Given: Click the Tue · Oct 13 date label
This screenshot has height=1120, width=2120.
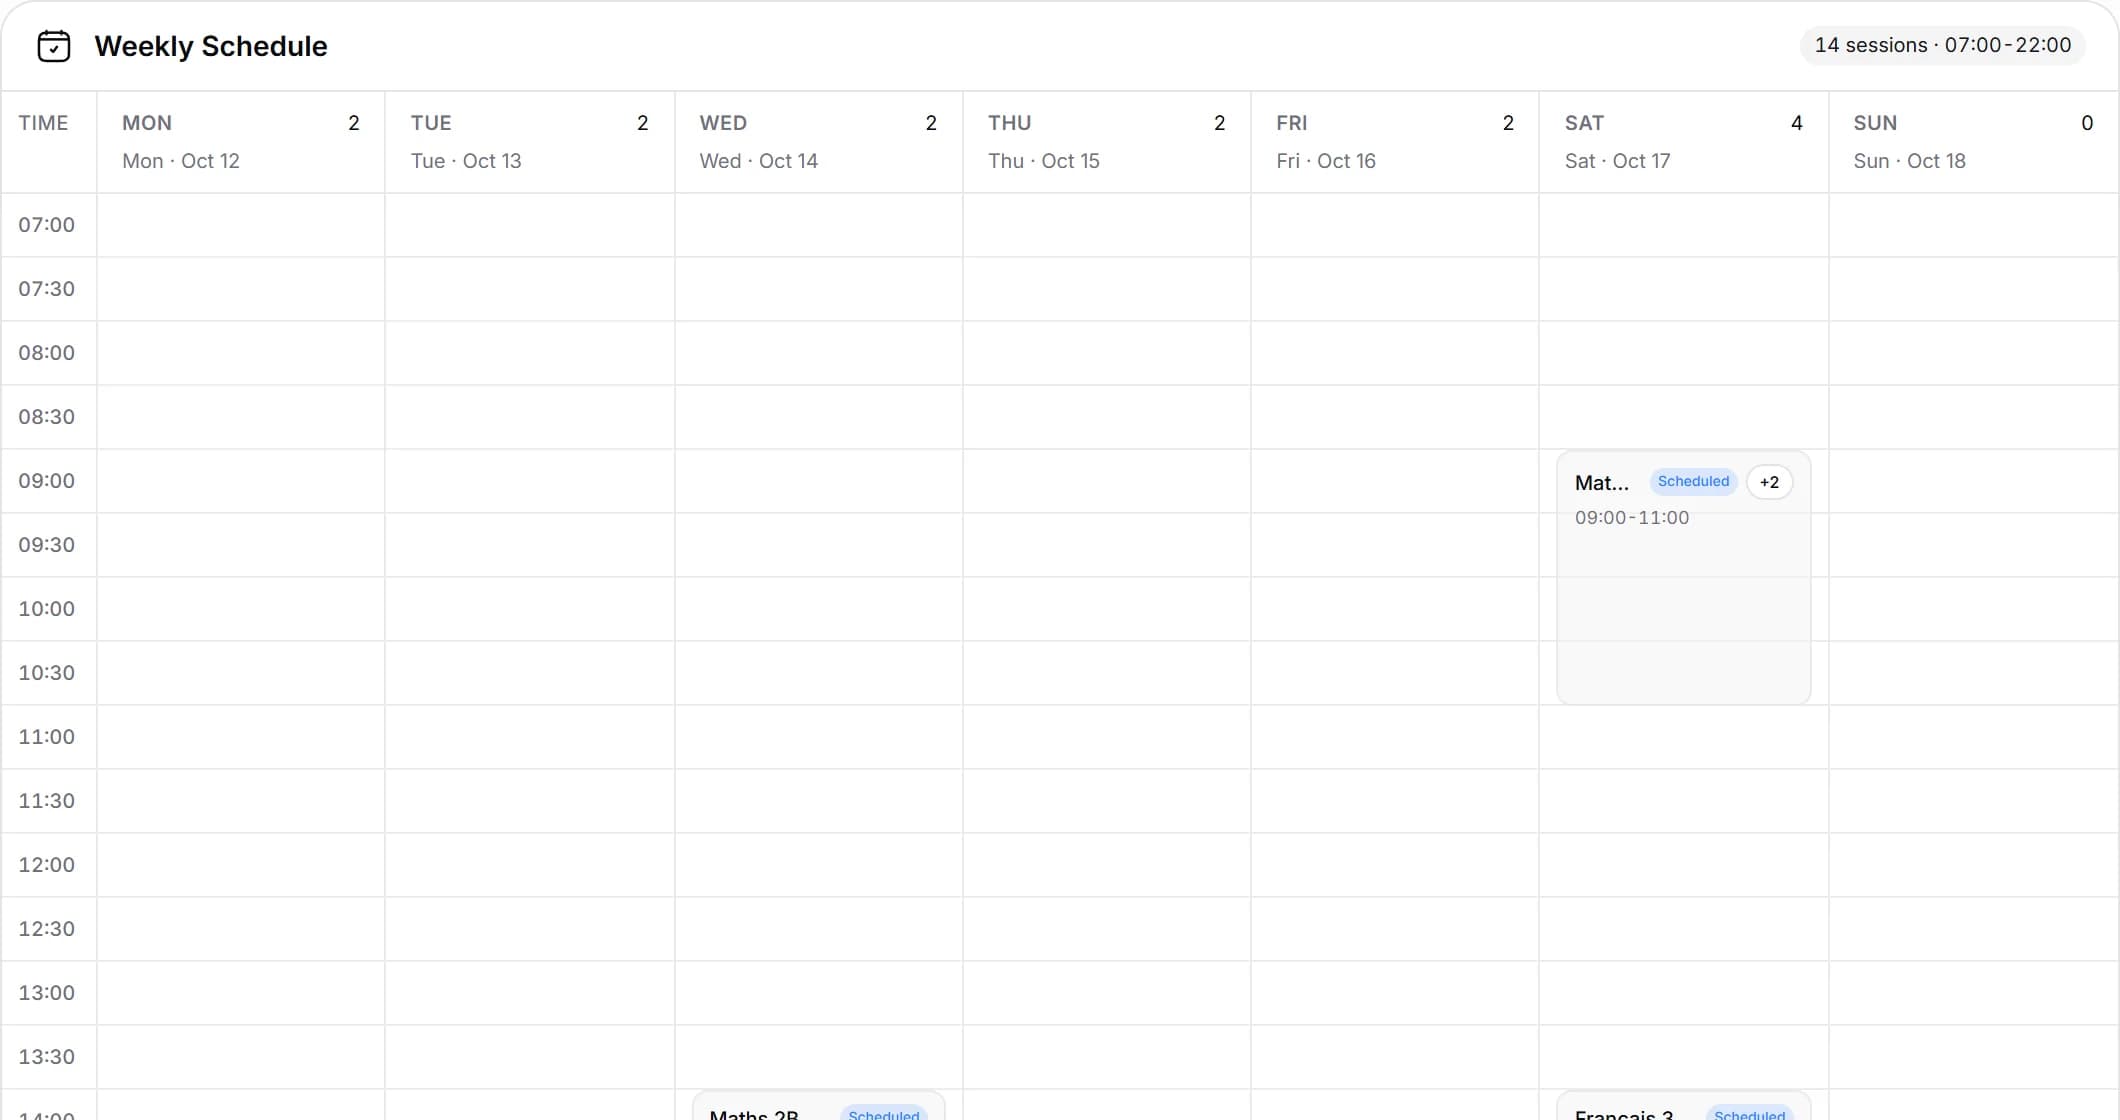Looking at the screenshot, I should (466, 161).
